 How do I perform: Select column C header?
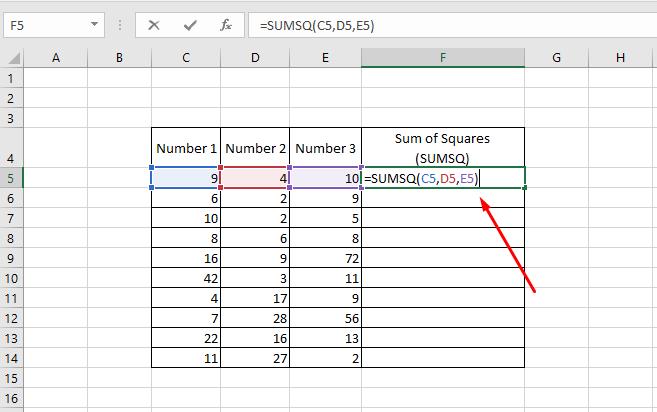[x=186, y=59]
